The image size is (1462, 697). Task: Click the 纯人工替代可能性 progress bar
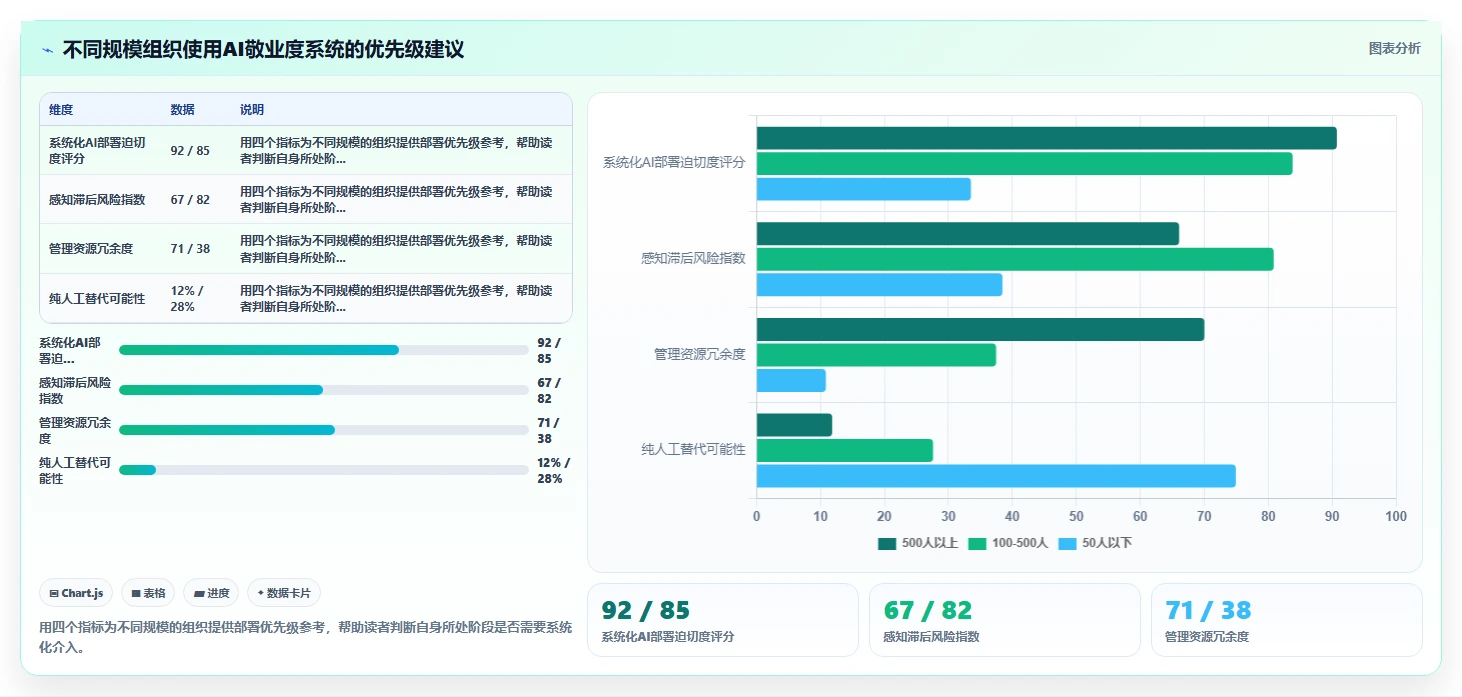(x=324, y=470)
